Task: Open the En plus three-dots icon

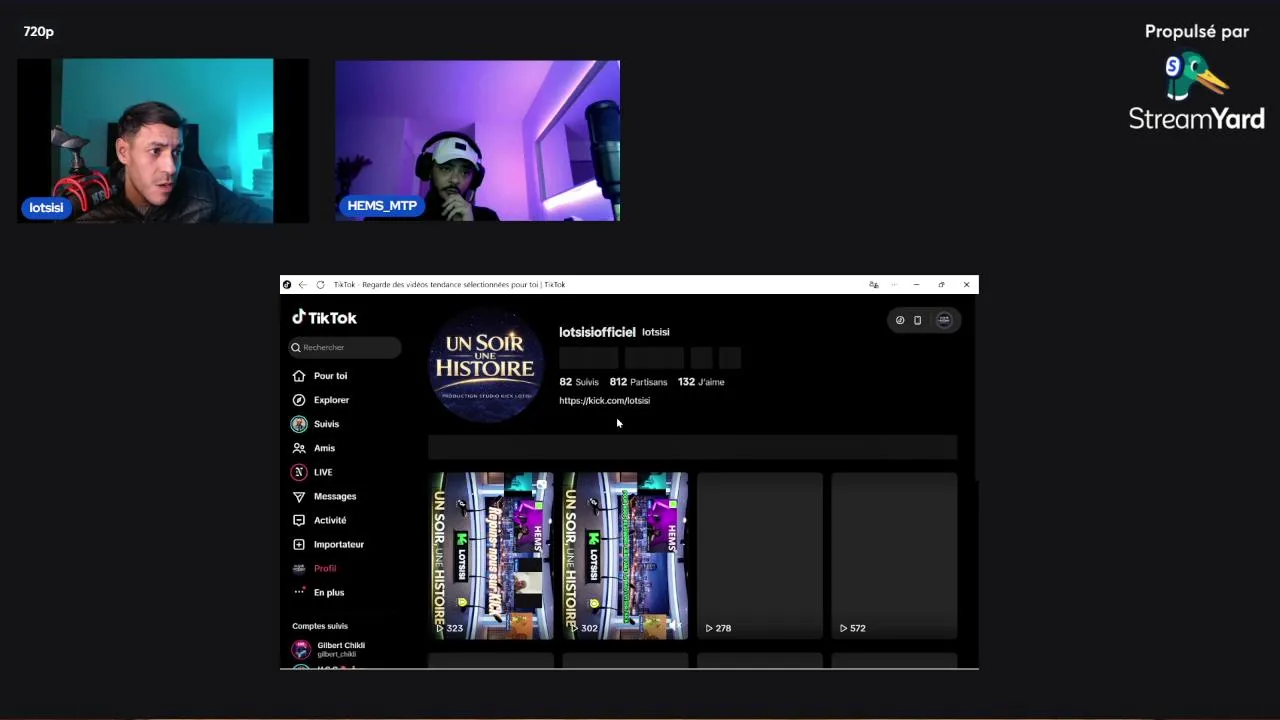Action: point(298,592)
